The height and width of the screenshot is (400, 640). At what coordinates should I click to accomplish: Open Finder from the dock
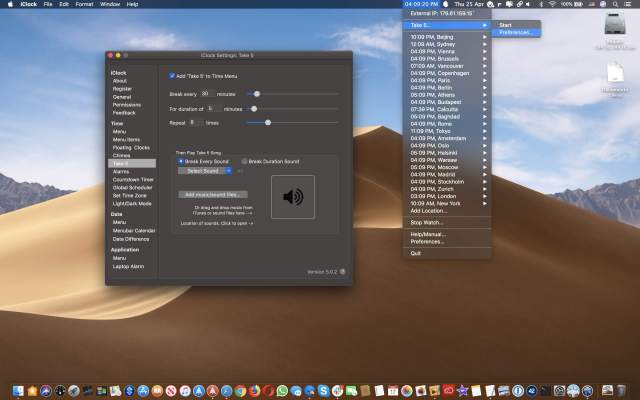19,390
